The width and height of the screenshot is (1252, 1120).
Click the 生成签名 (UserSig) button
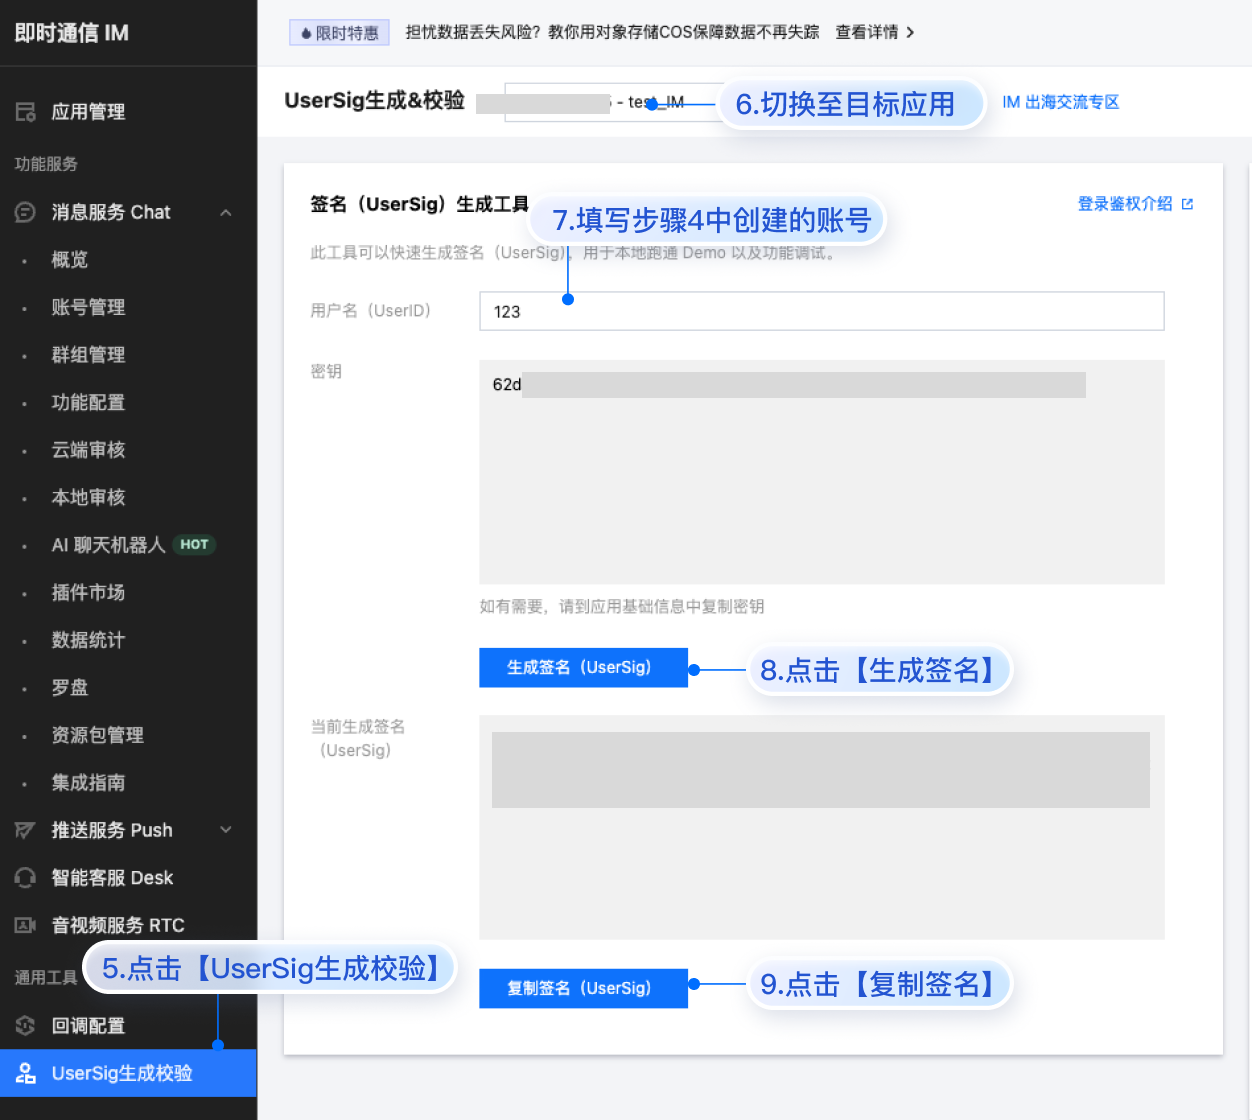(x=583, y=667)
